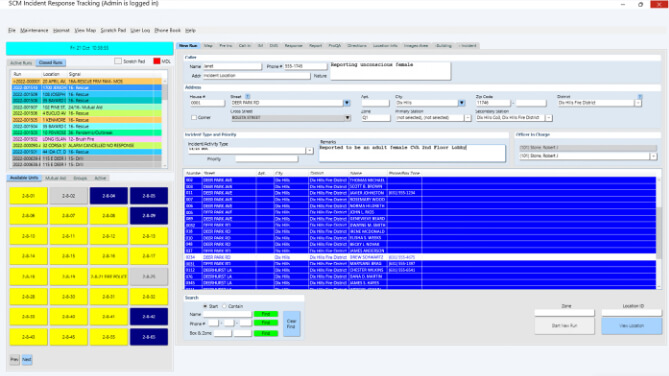Click the caller Name input field
The image size is (669, 376).
(232, 66)
